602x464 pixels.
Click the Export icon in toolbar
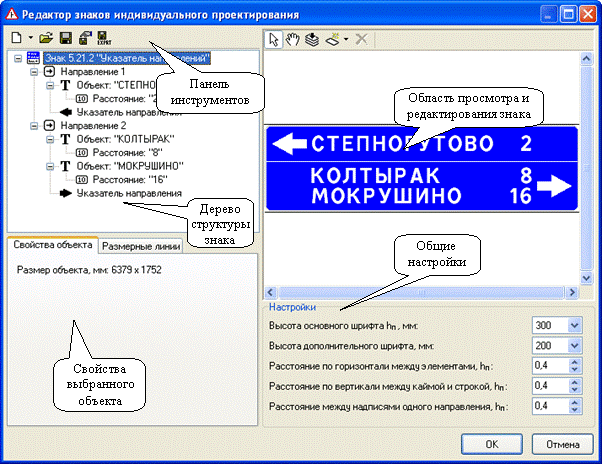[102, 38]
